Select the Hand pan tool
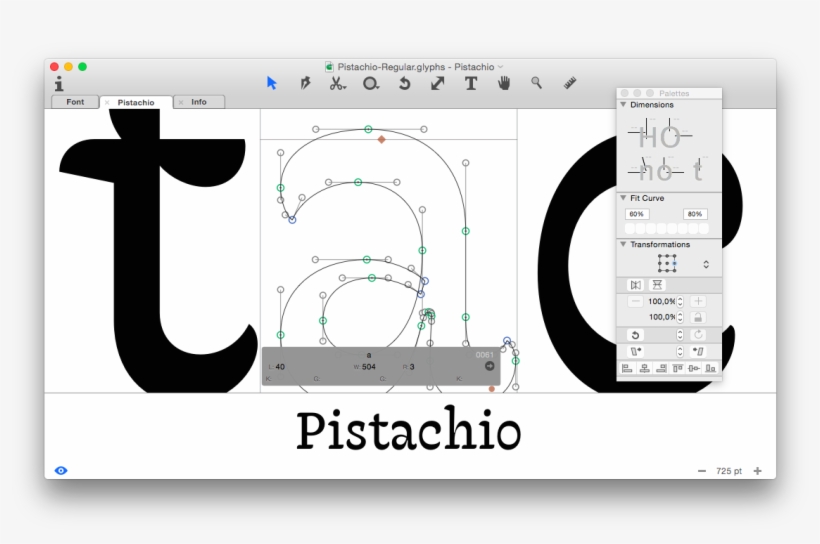The image size is (820, 544). pyautogui.click(x=504, y=83)
